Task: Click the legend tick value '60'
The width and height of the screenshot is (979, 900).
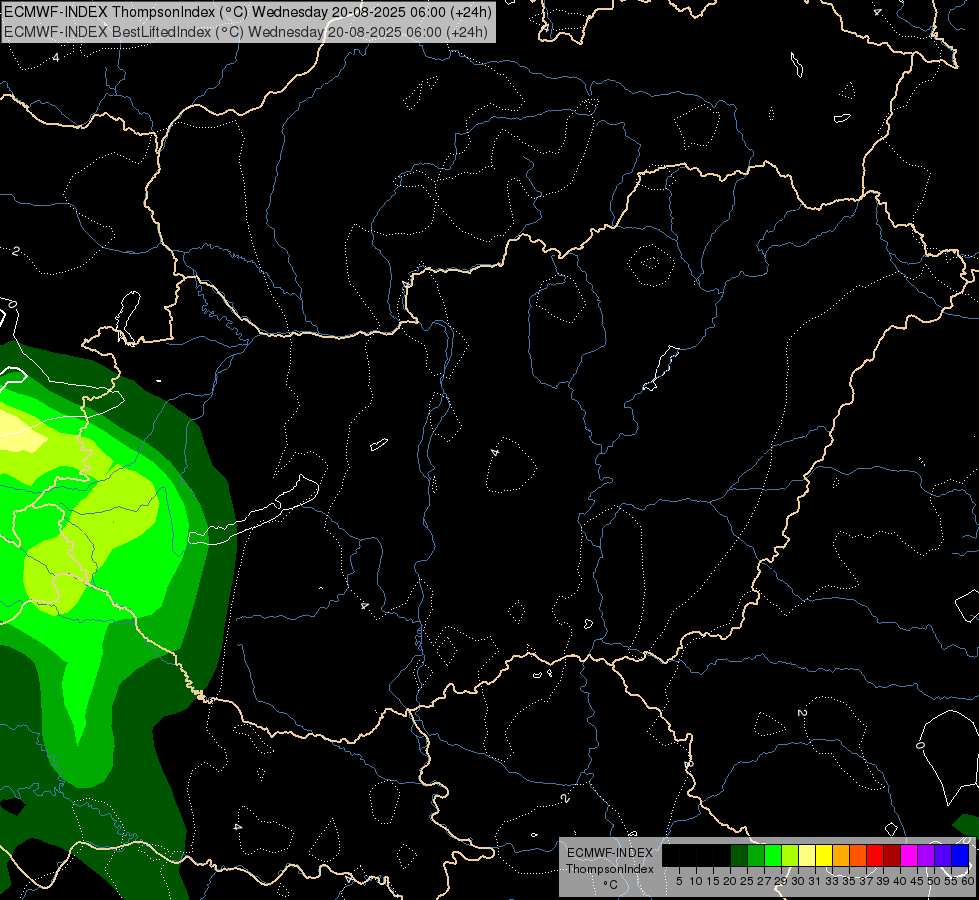Action: (968, 881)
